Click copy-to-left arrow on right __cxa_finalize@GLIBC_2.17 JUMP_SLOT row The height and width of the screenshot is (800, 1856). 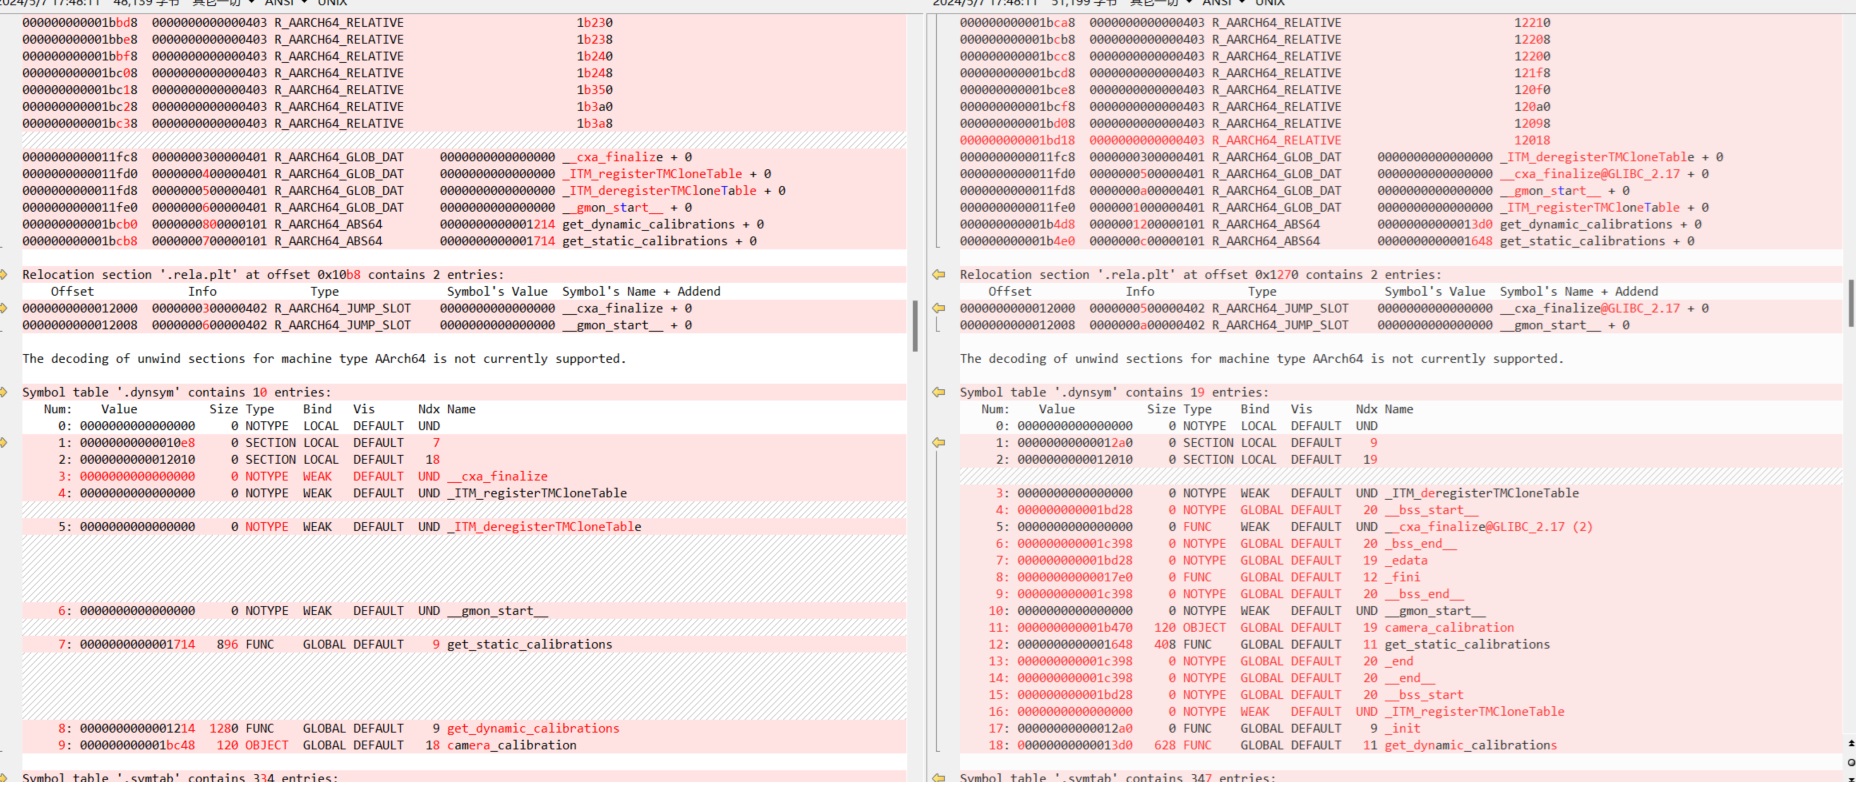[938, 308]
